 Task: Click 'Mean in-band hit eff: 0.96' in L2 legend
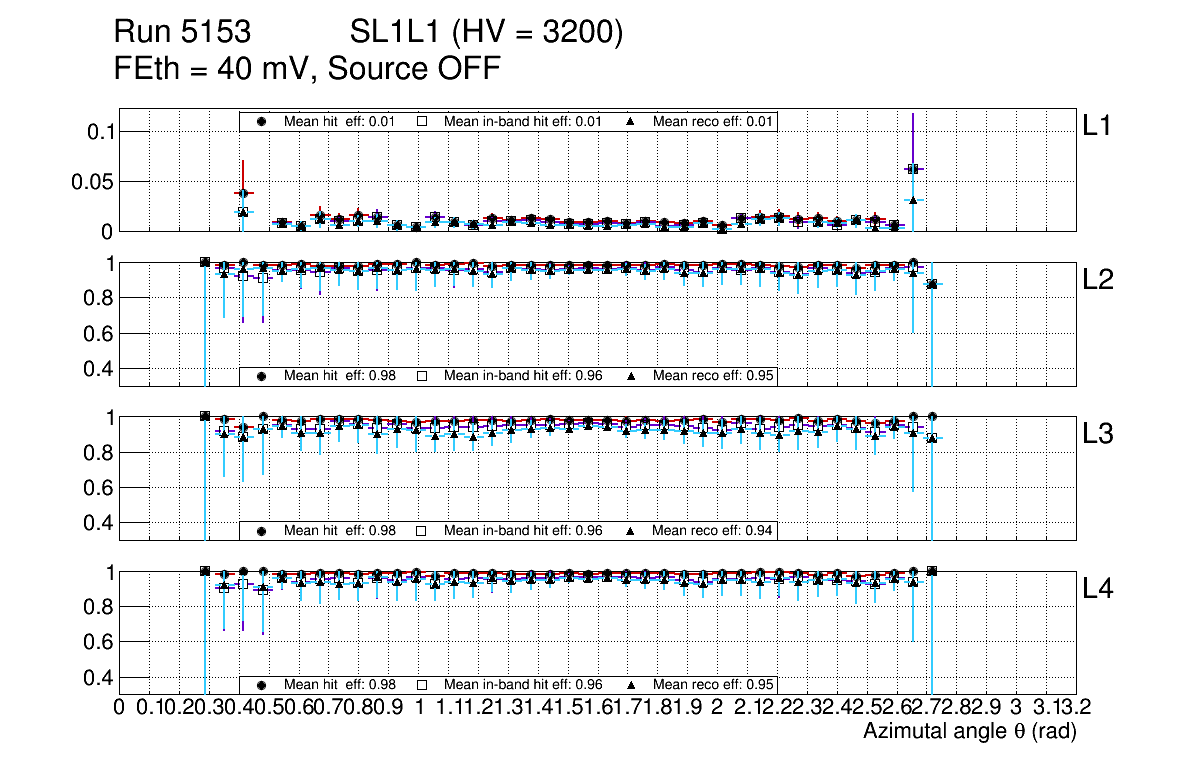(x=522, y=376)
